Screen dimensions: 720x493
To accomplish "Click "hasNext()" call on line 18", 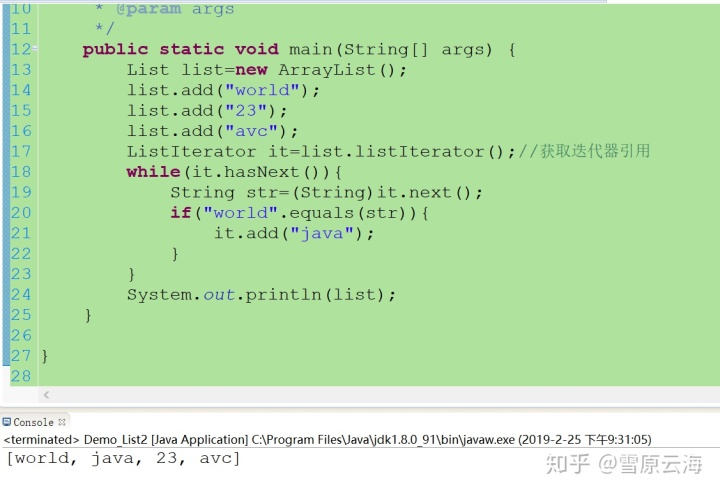I will pyautogui.click(x=277, y=172).
